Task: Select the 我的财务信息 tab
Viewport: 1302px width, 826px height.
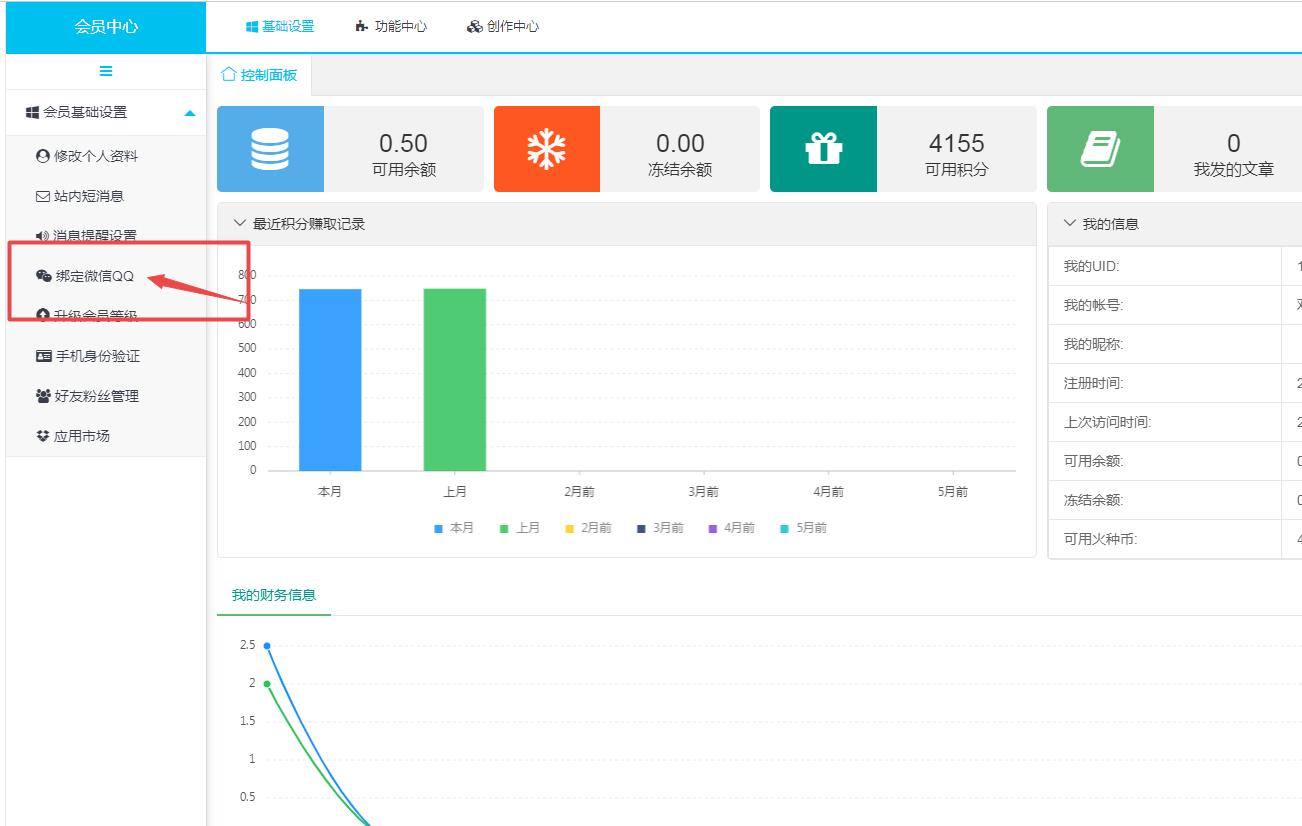Action: coord(274,595)
